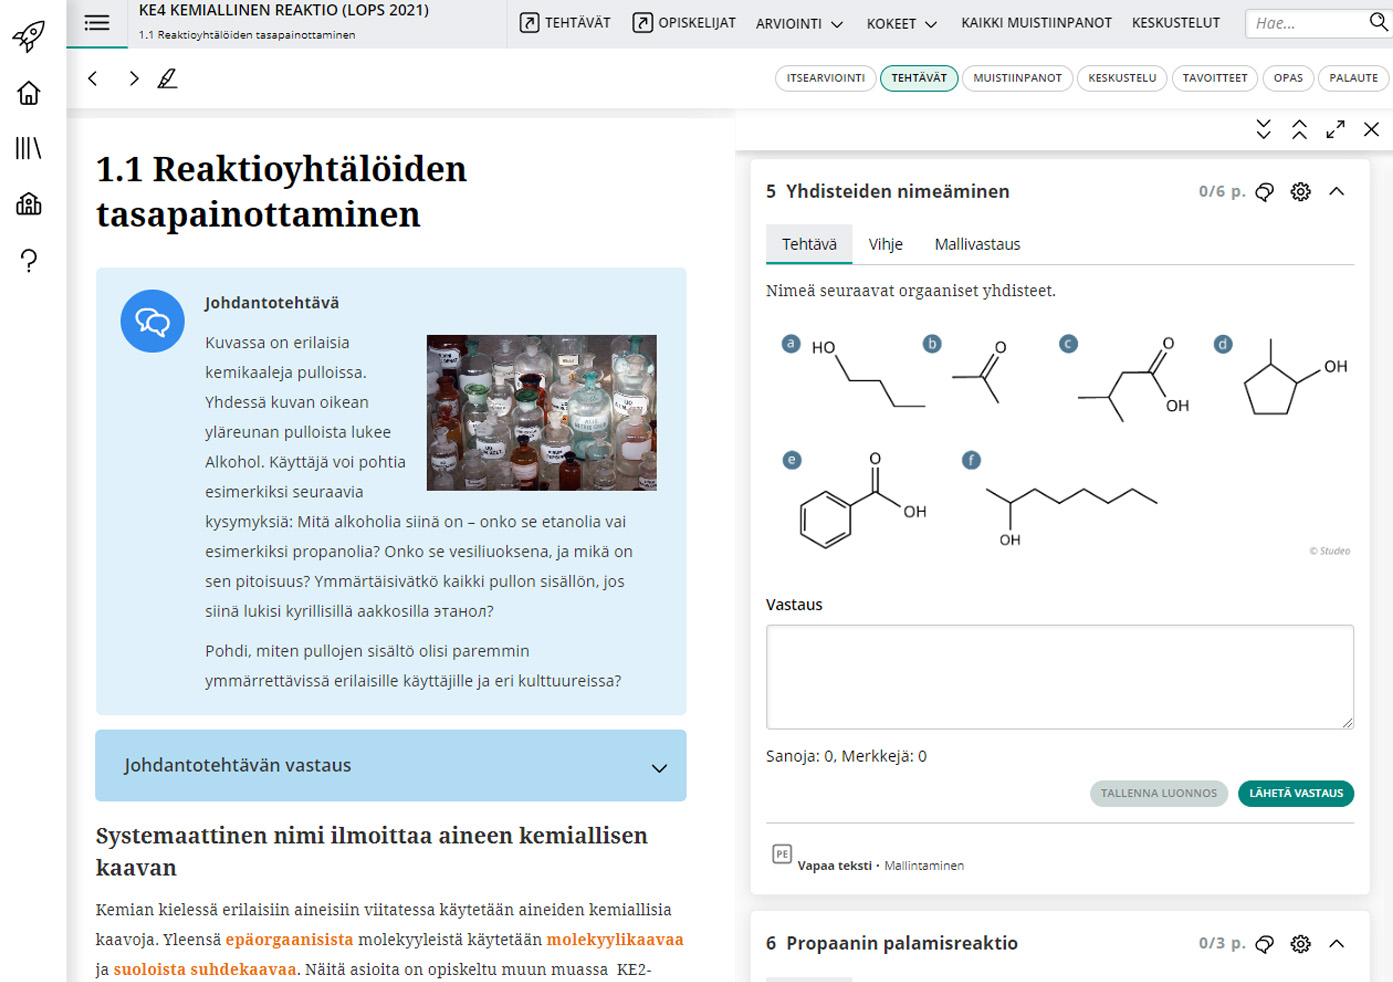This screenshot has width=1393, height=982.
Task: Open the school building icon
Action: pyautogui.click(x=29, y=204)
